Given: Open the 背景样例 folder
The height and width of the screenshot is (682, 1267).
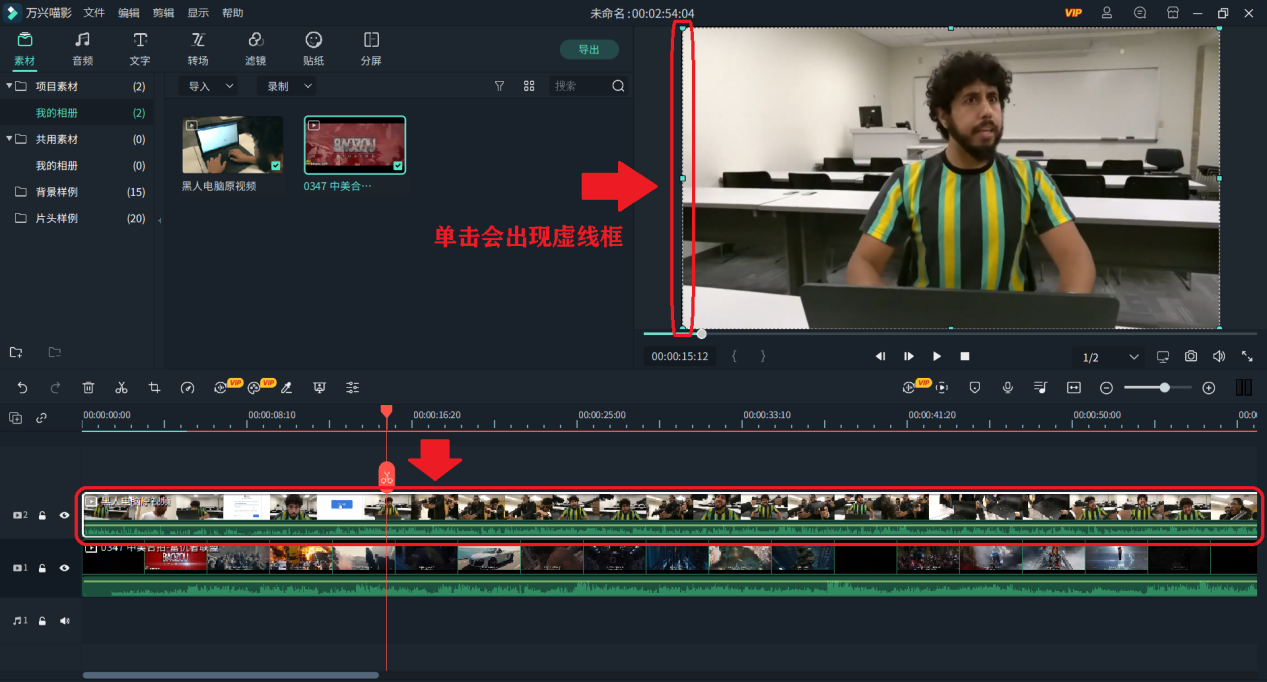Looking at the screenshot, I should [x=57, y=192].
